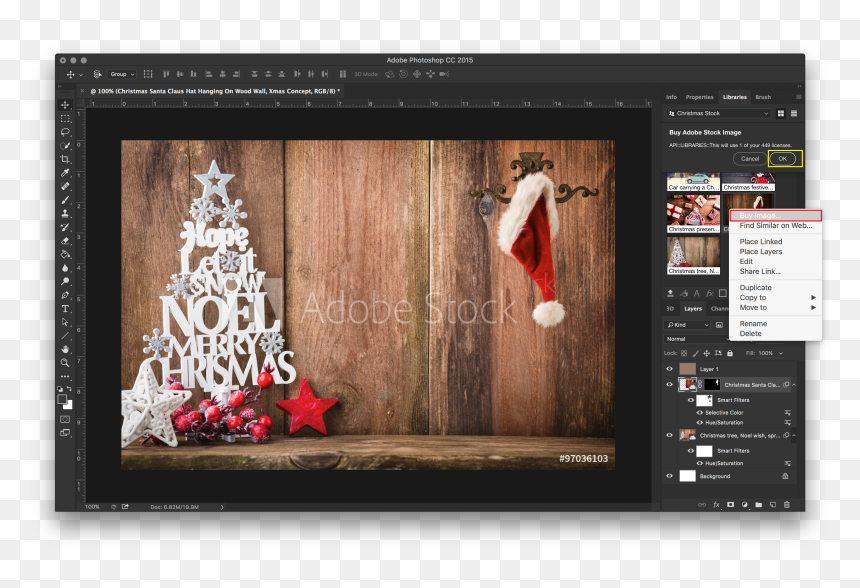Hide the Christmas tree, Noel wish layer
The width and height of the screenshot is (860, 588).
click(x=669, y=435)
